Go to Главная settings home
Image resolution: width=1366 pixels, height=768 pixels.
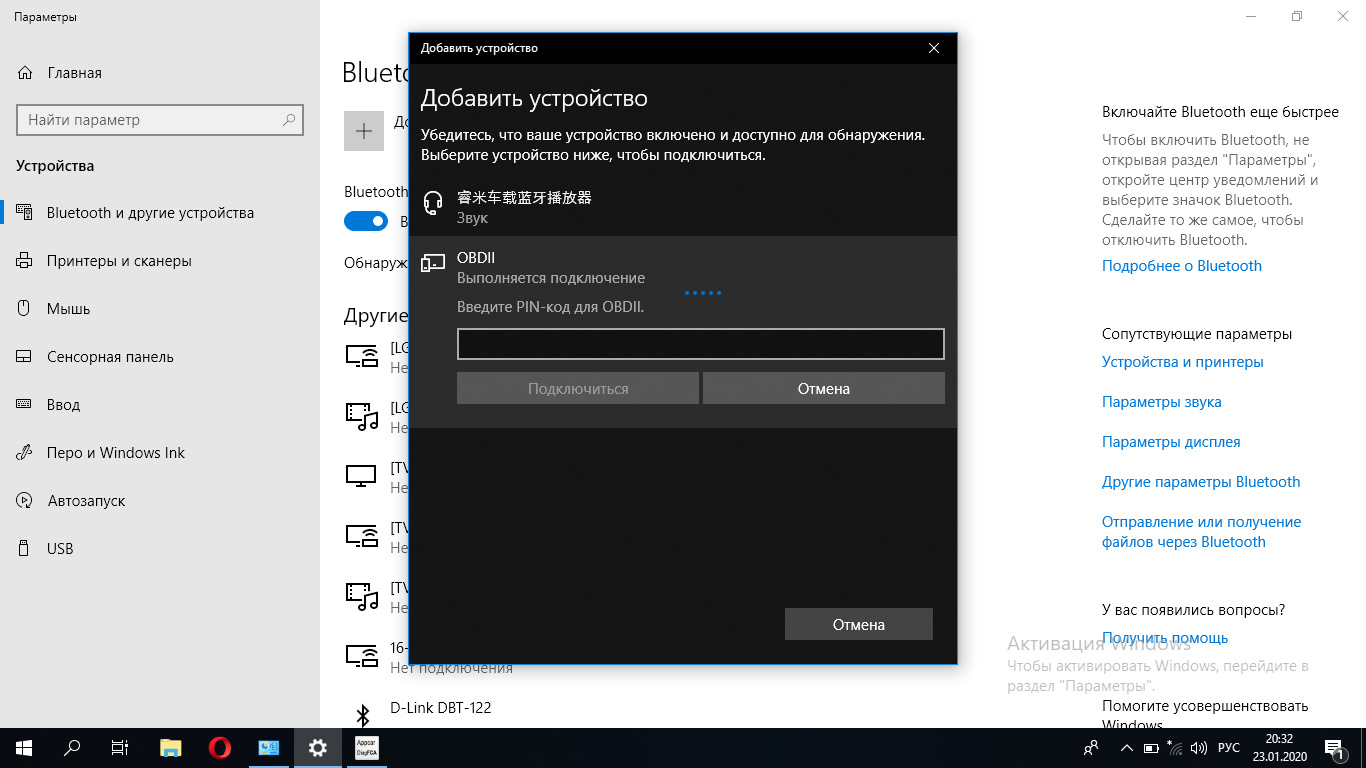[160, 73]
